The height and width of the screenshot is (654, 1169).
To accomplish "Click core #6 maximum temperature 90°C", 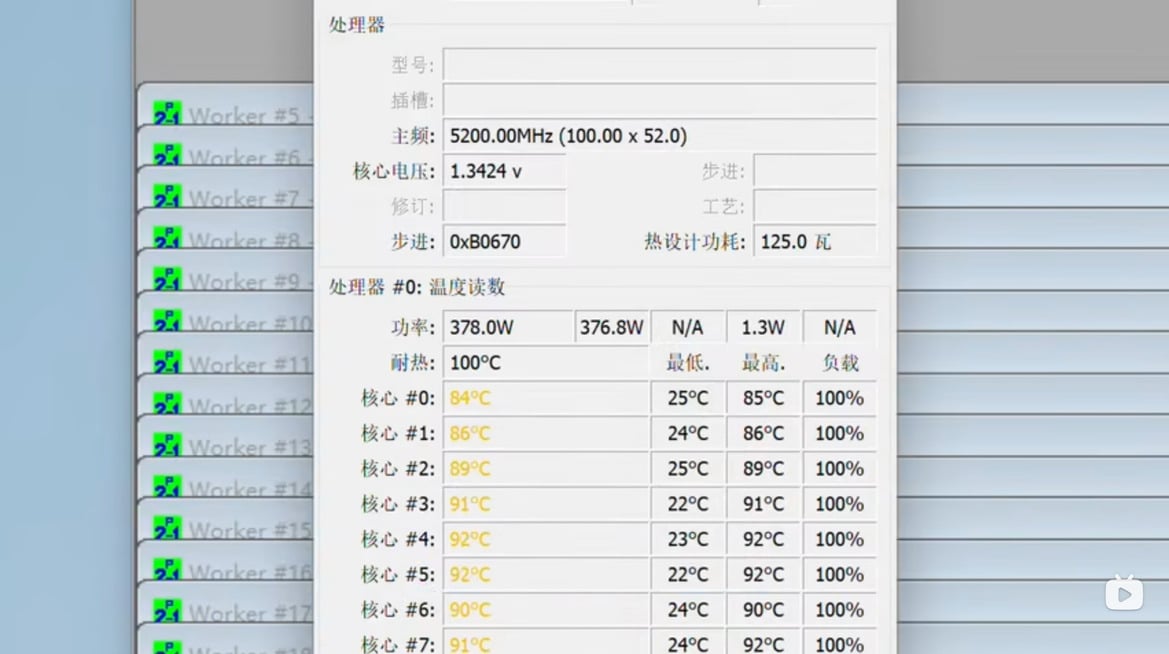I will click(x=763, y=610).
